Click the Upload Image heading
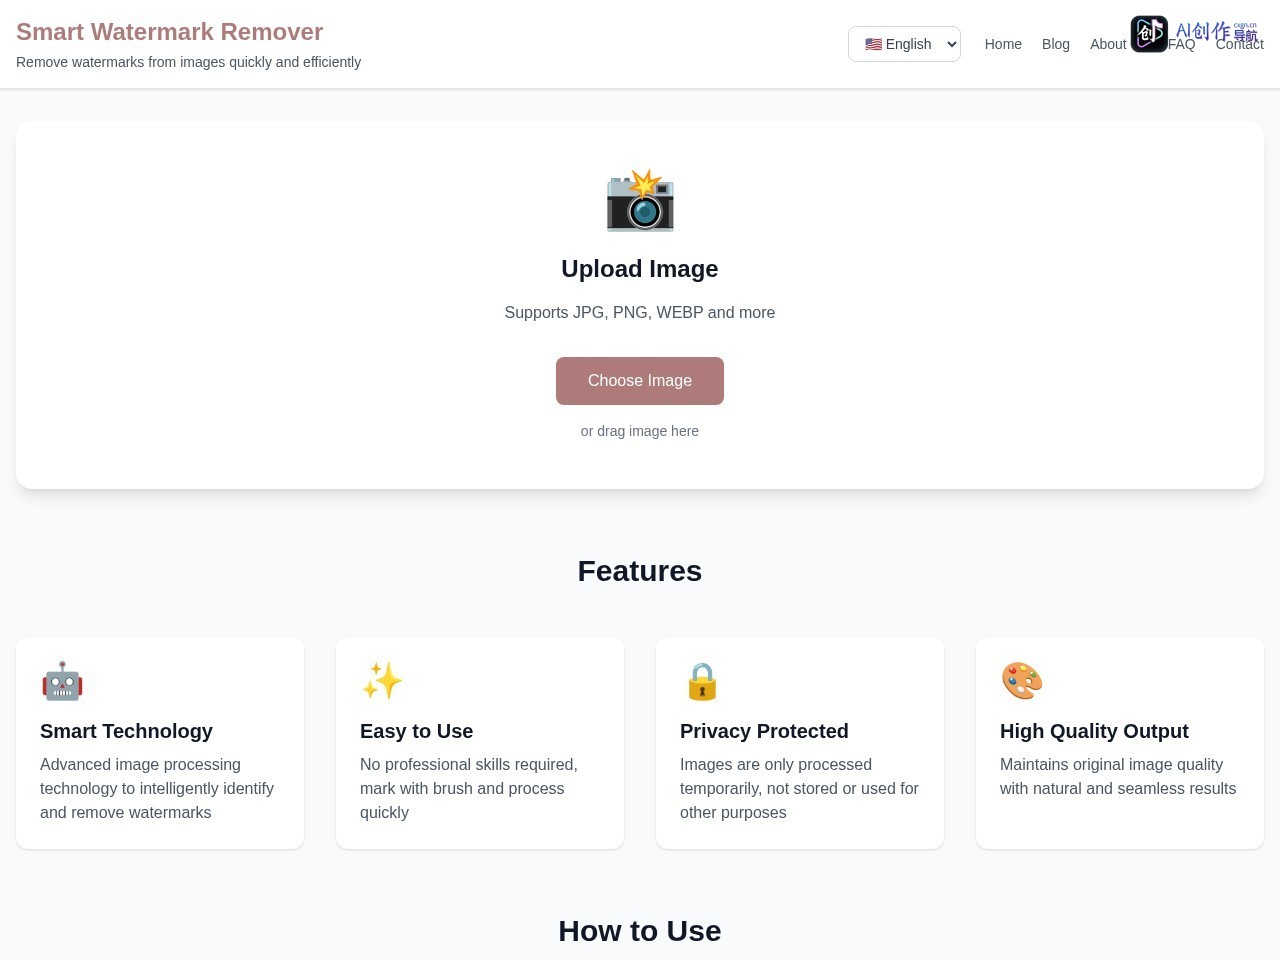1280x960 pixels. tap(640, 269)
